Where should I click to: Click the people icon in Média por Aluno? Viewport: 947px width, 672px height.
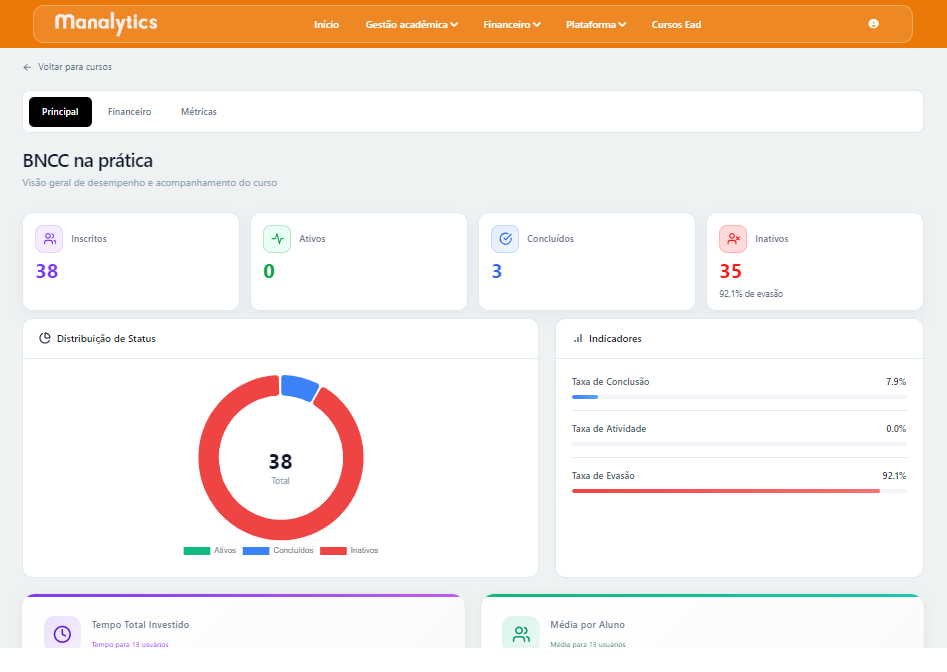(x=521, y=633)
